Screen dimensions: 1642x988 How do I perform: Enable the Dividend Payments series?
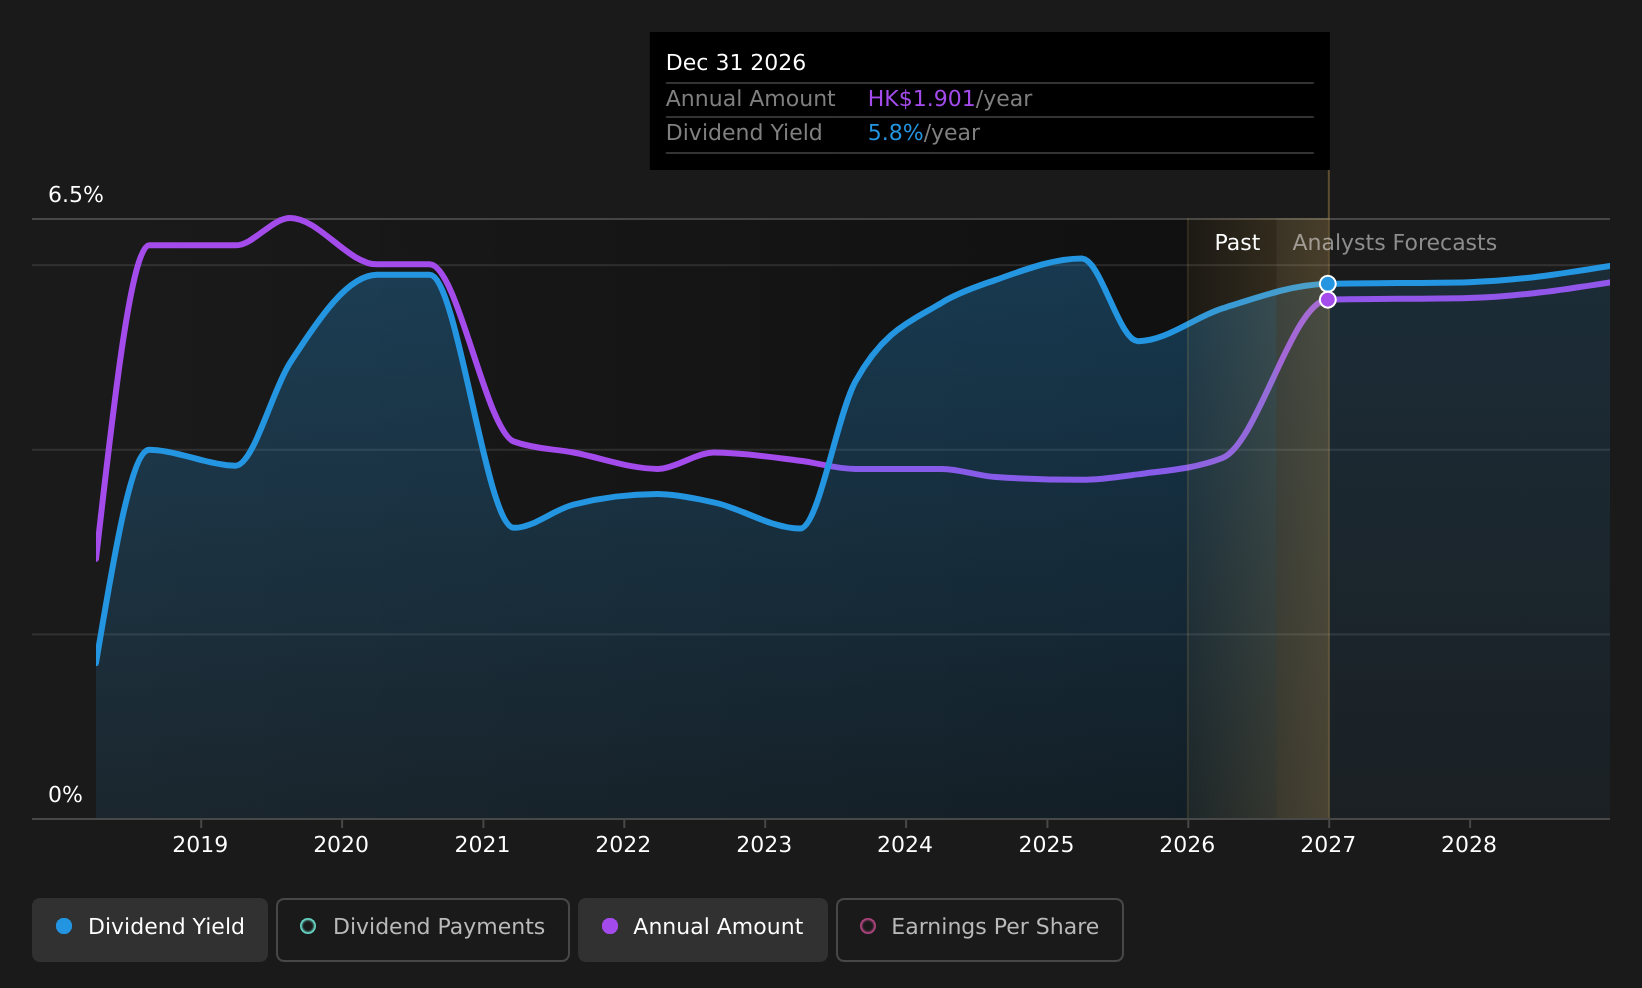(x=423, y=930)
